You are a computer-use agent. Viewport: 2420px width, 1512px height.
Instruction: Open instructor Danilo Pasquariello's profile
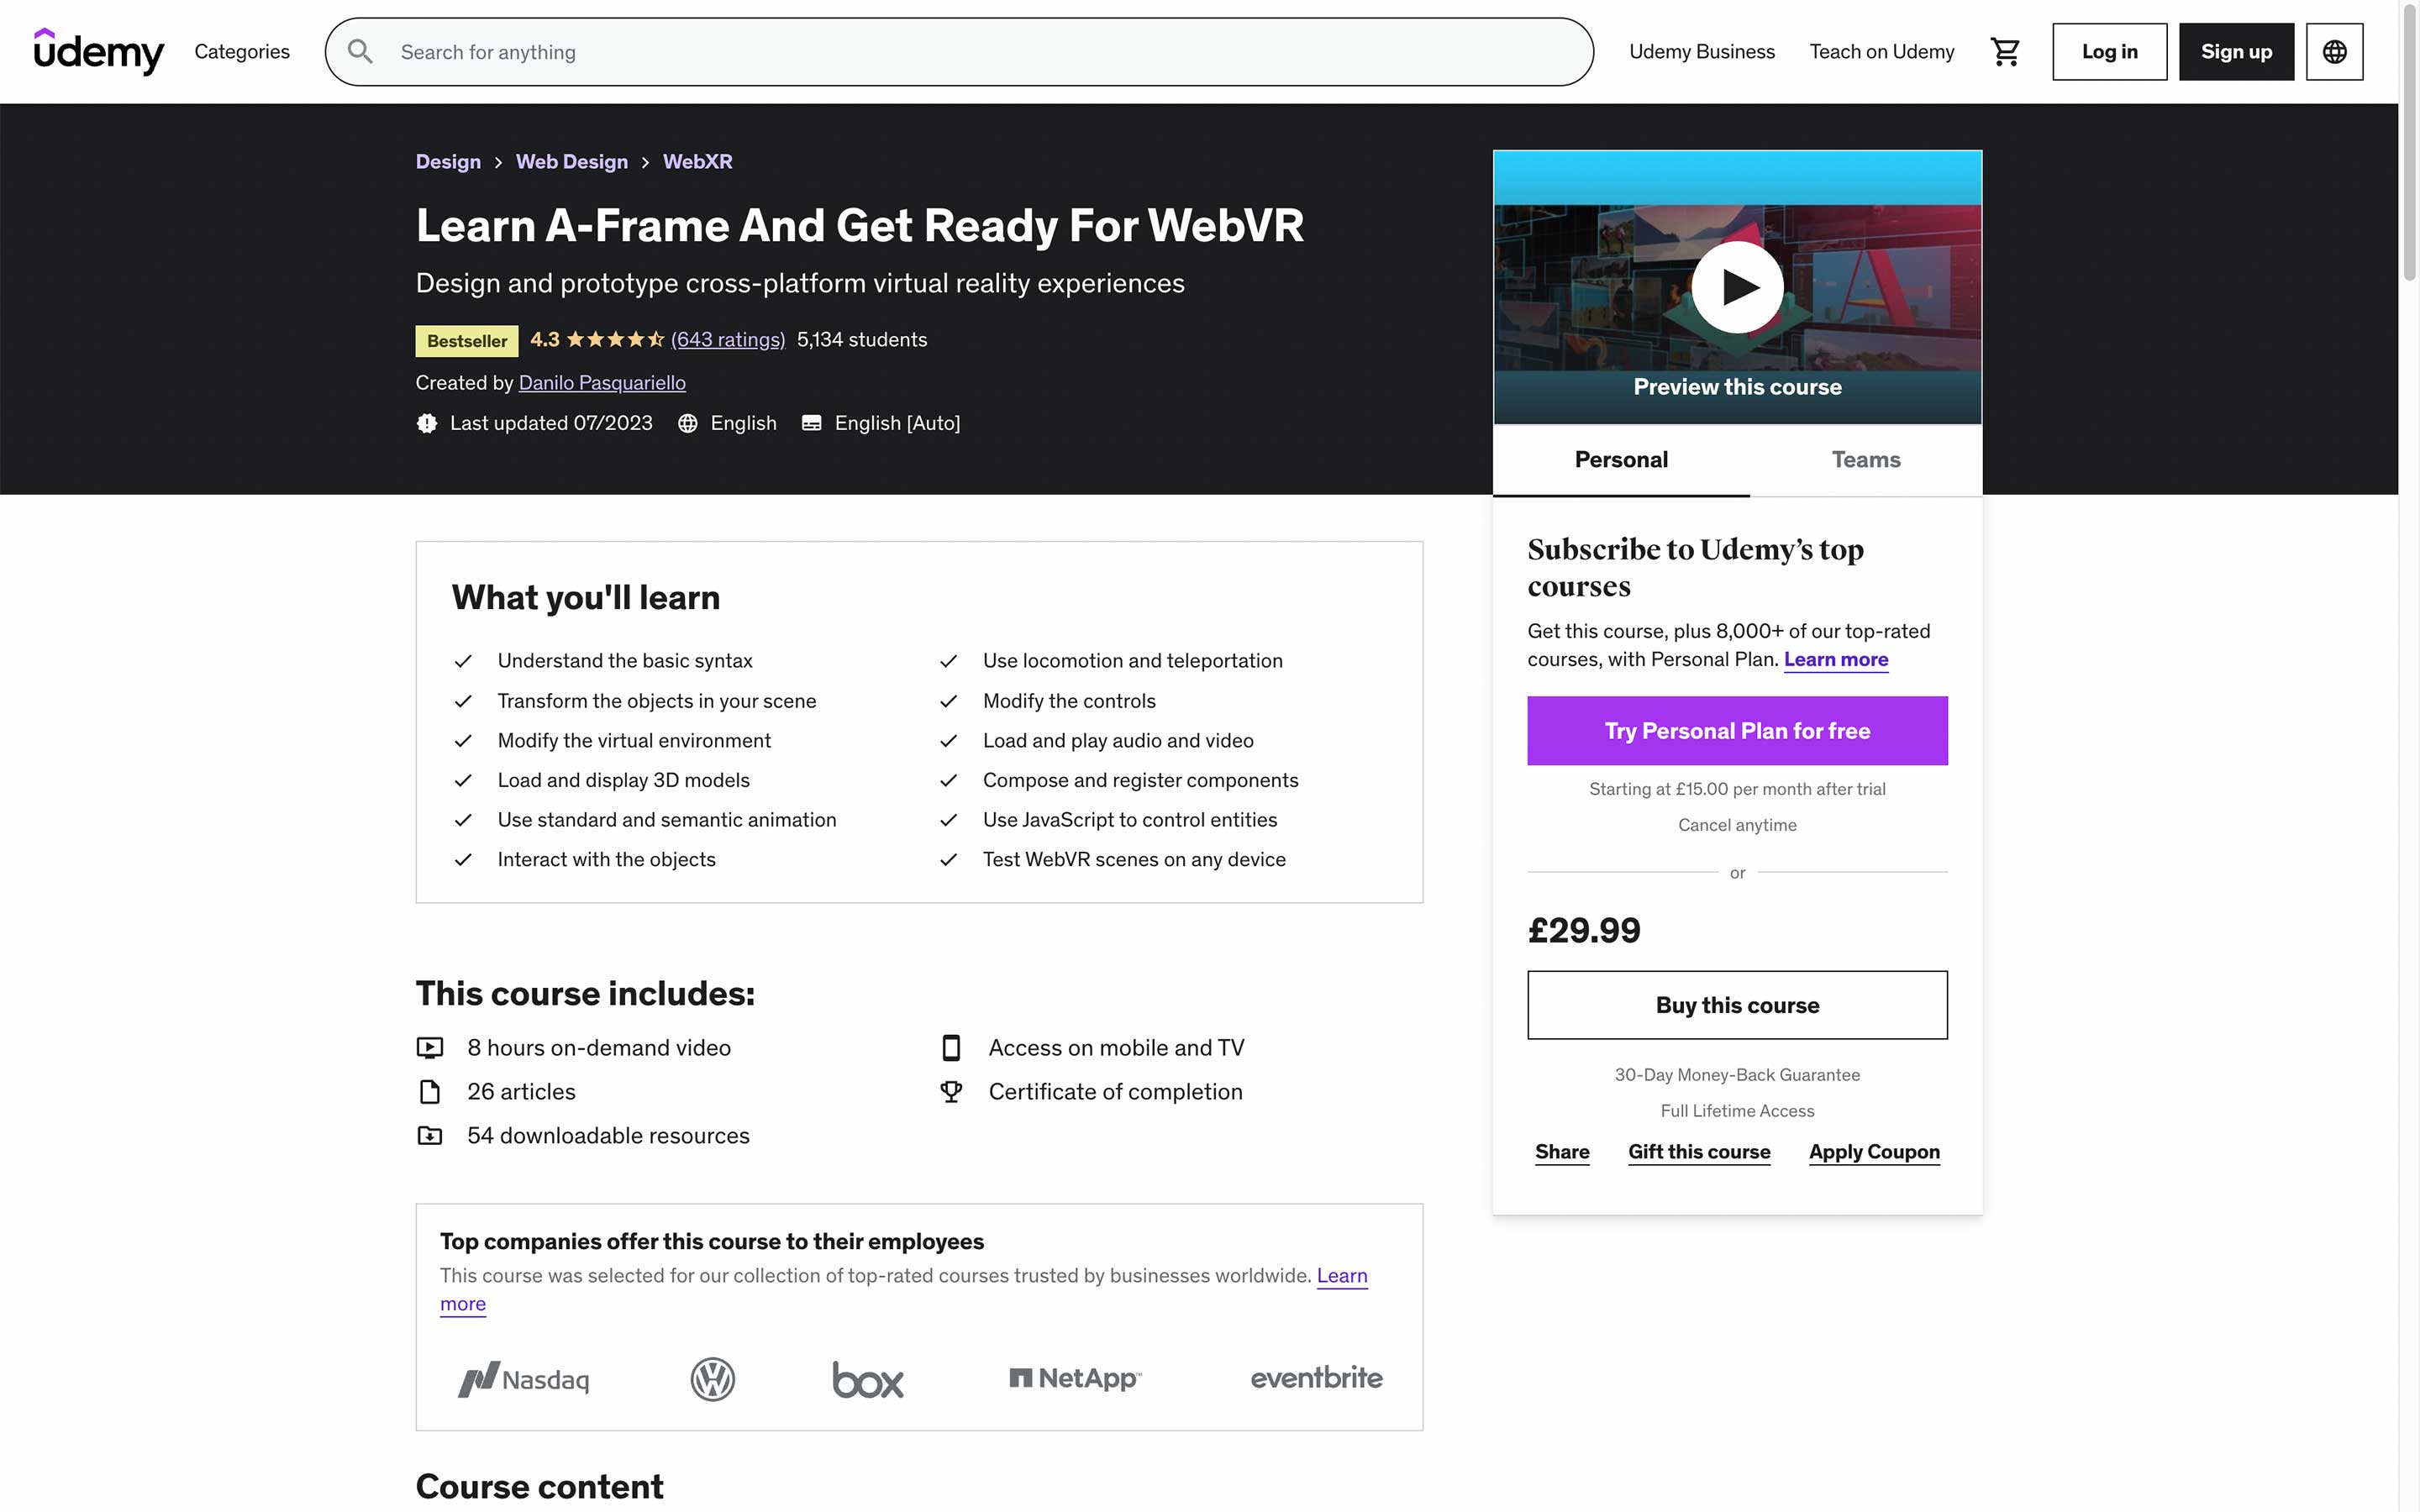pos(602,383)
